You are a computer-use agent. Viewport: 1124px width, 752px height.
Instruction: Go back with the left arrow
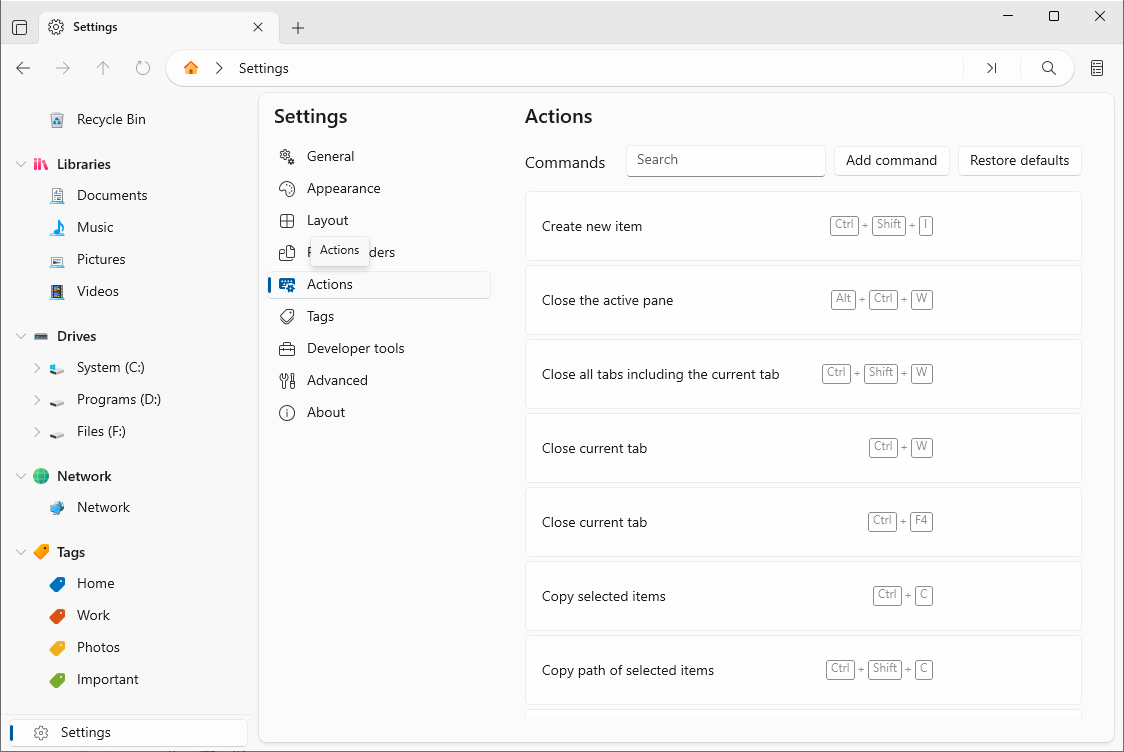[x=23, y=68]
